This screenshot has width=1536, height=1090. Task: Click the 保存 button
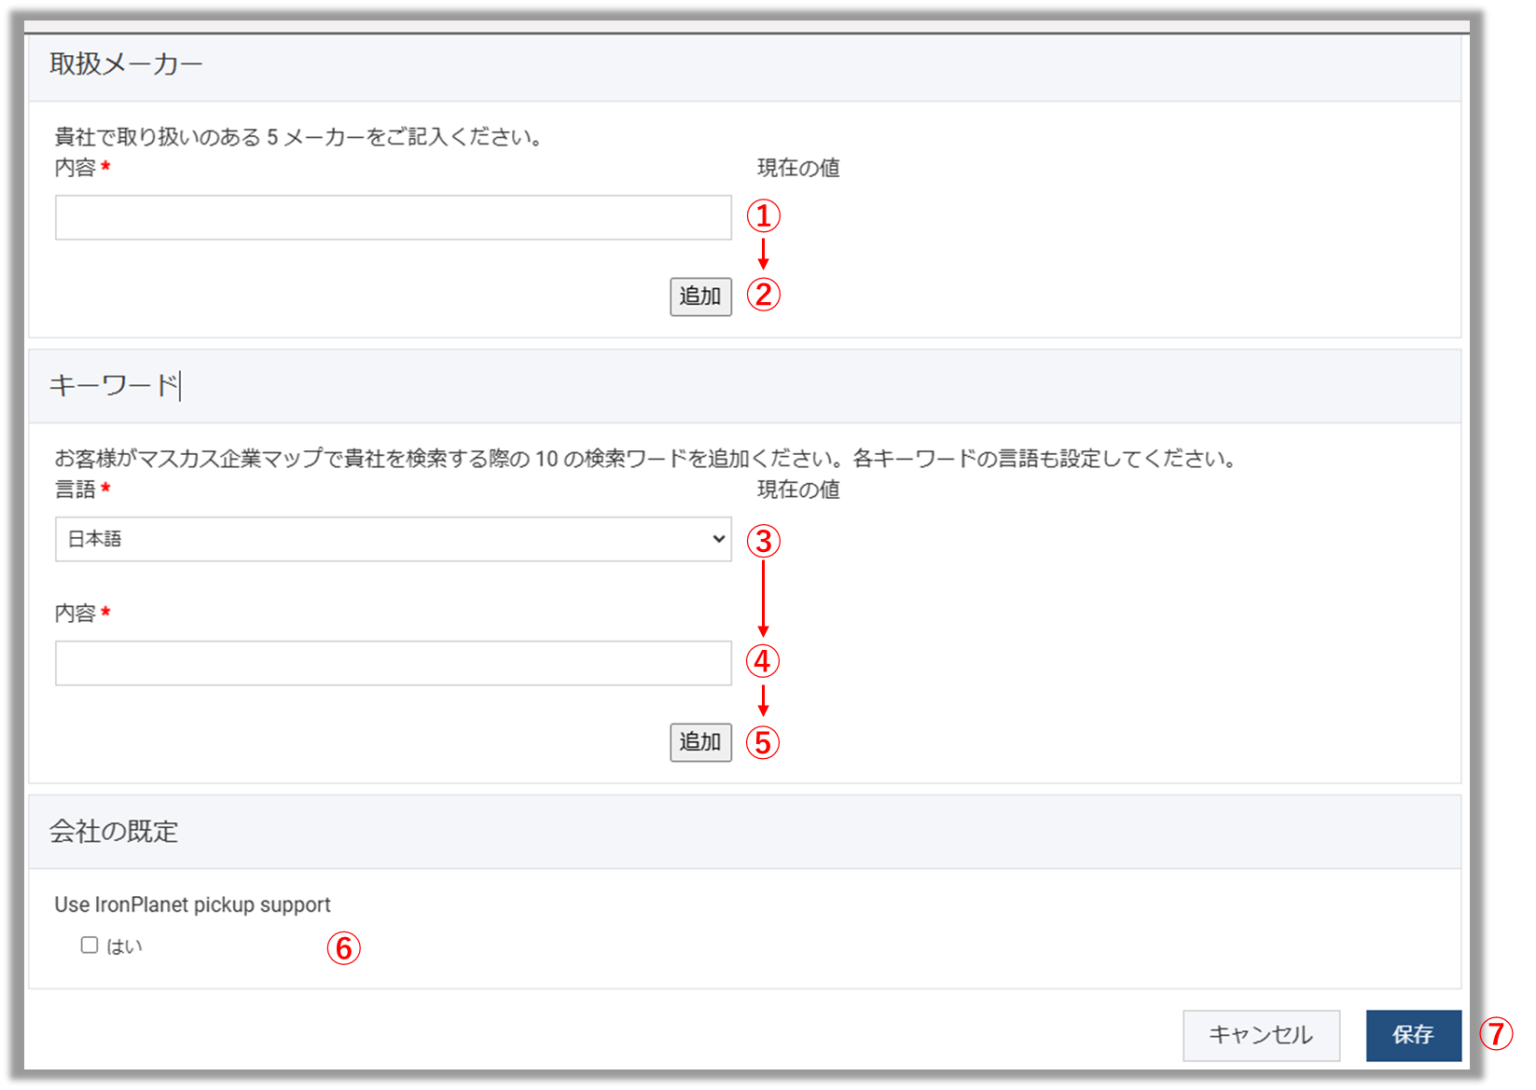tap(1413, 1035)
